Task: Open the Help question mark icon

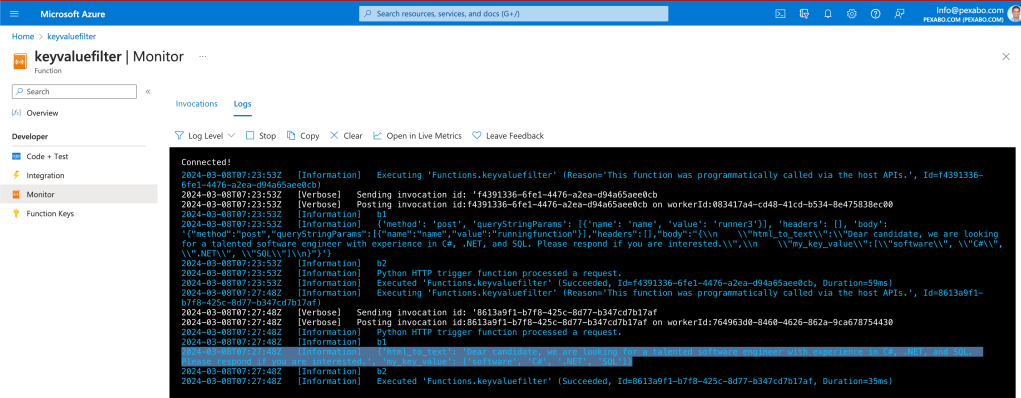Action: point(875,14)
